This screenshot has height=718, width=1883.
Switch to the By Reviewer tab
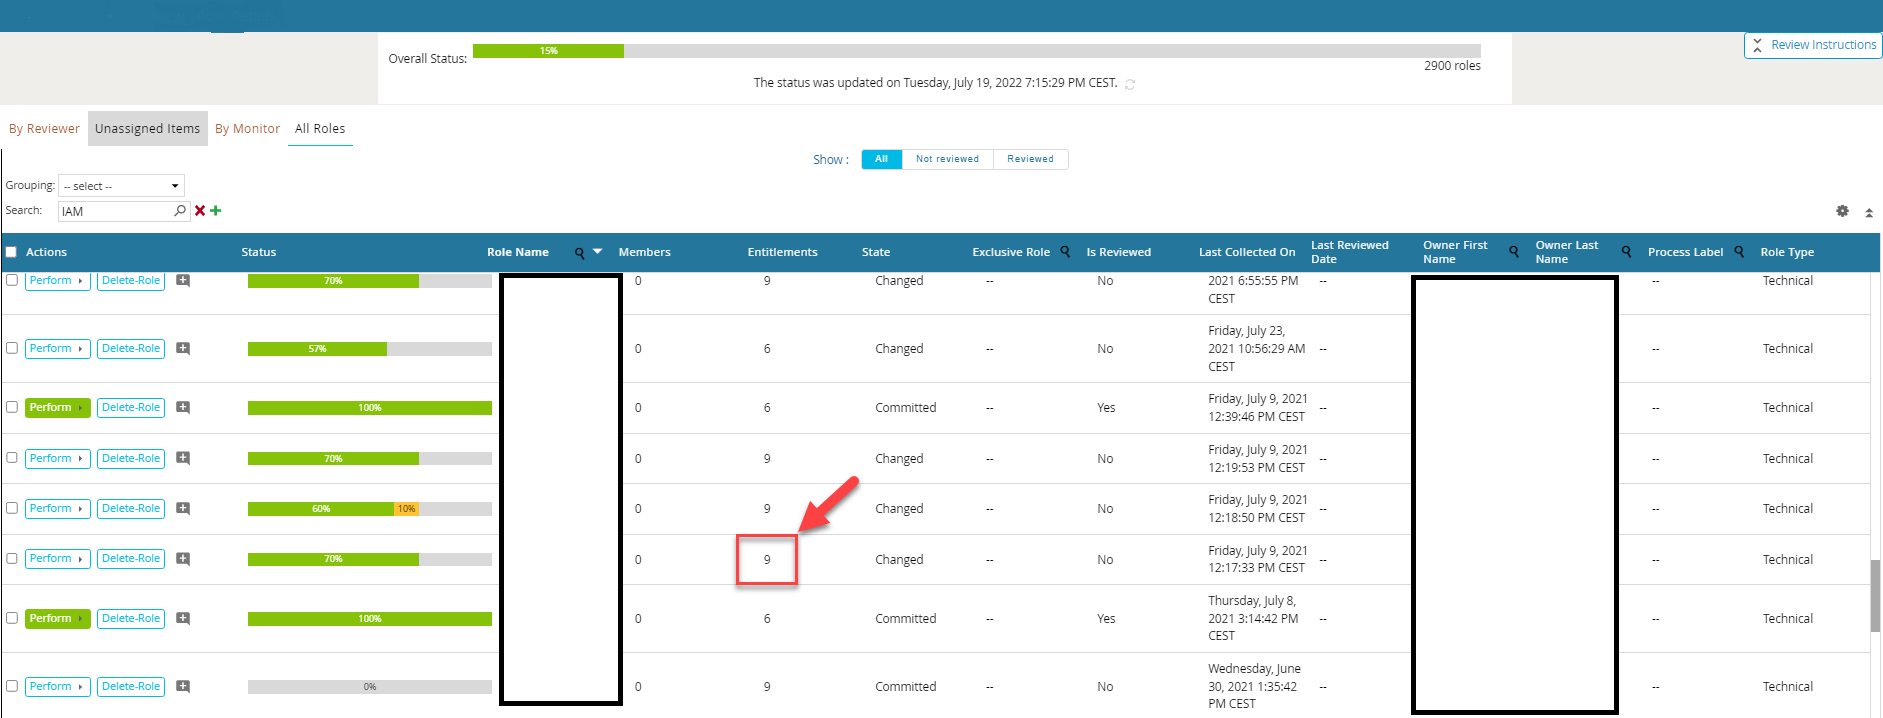44,129
